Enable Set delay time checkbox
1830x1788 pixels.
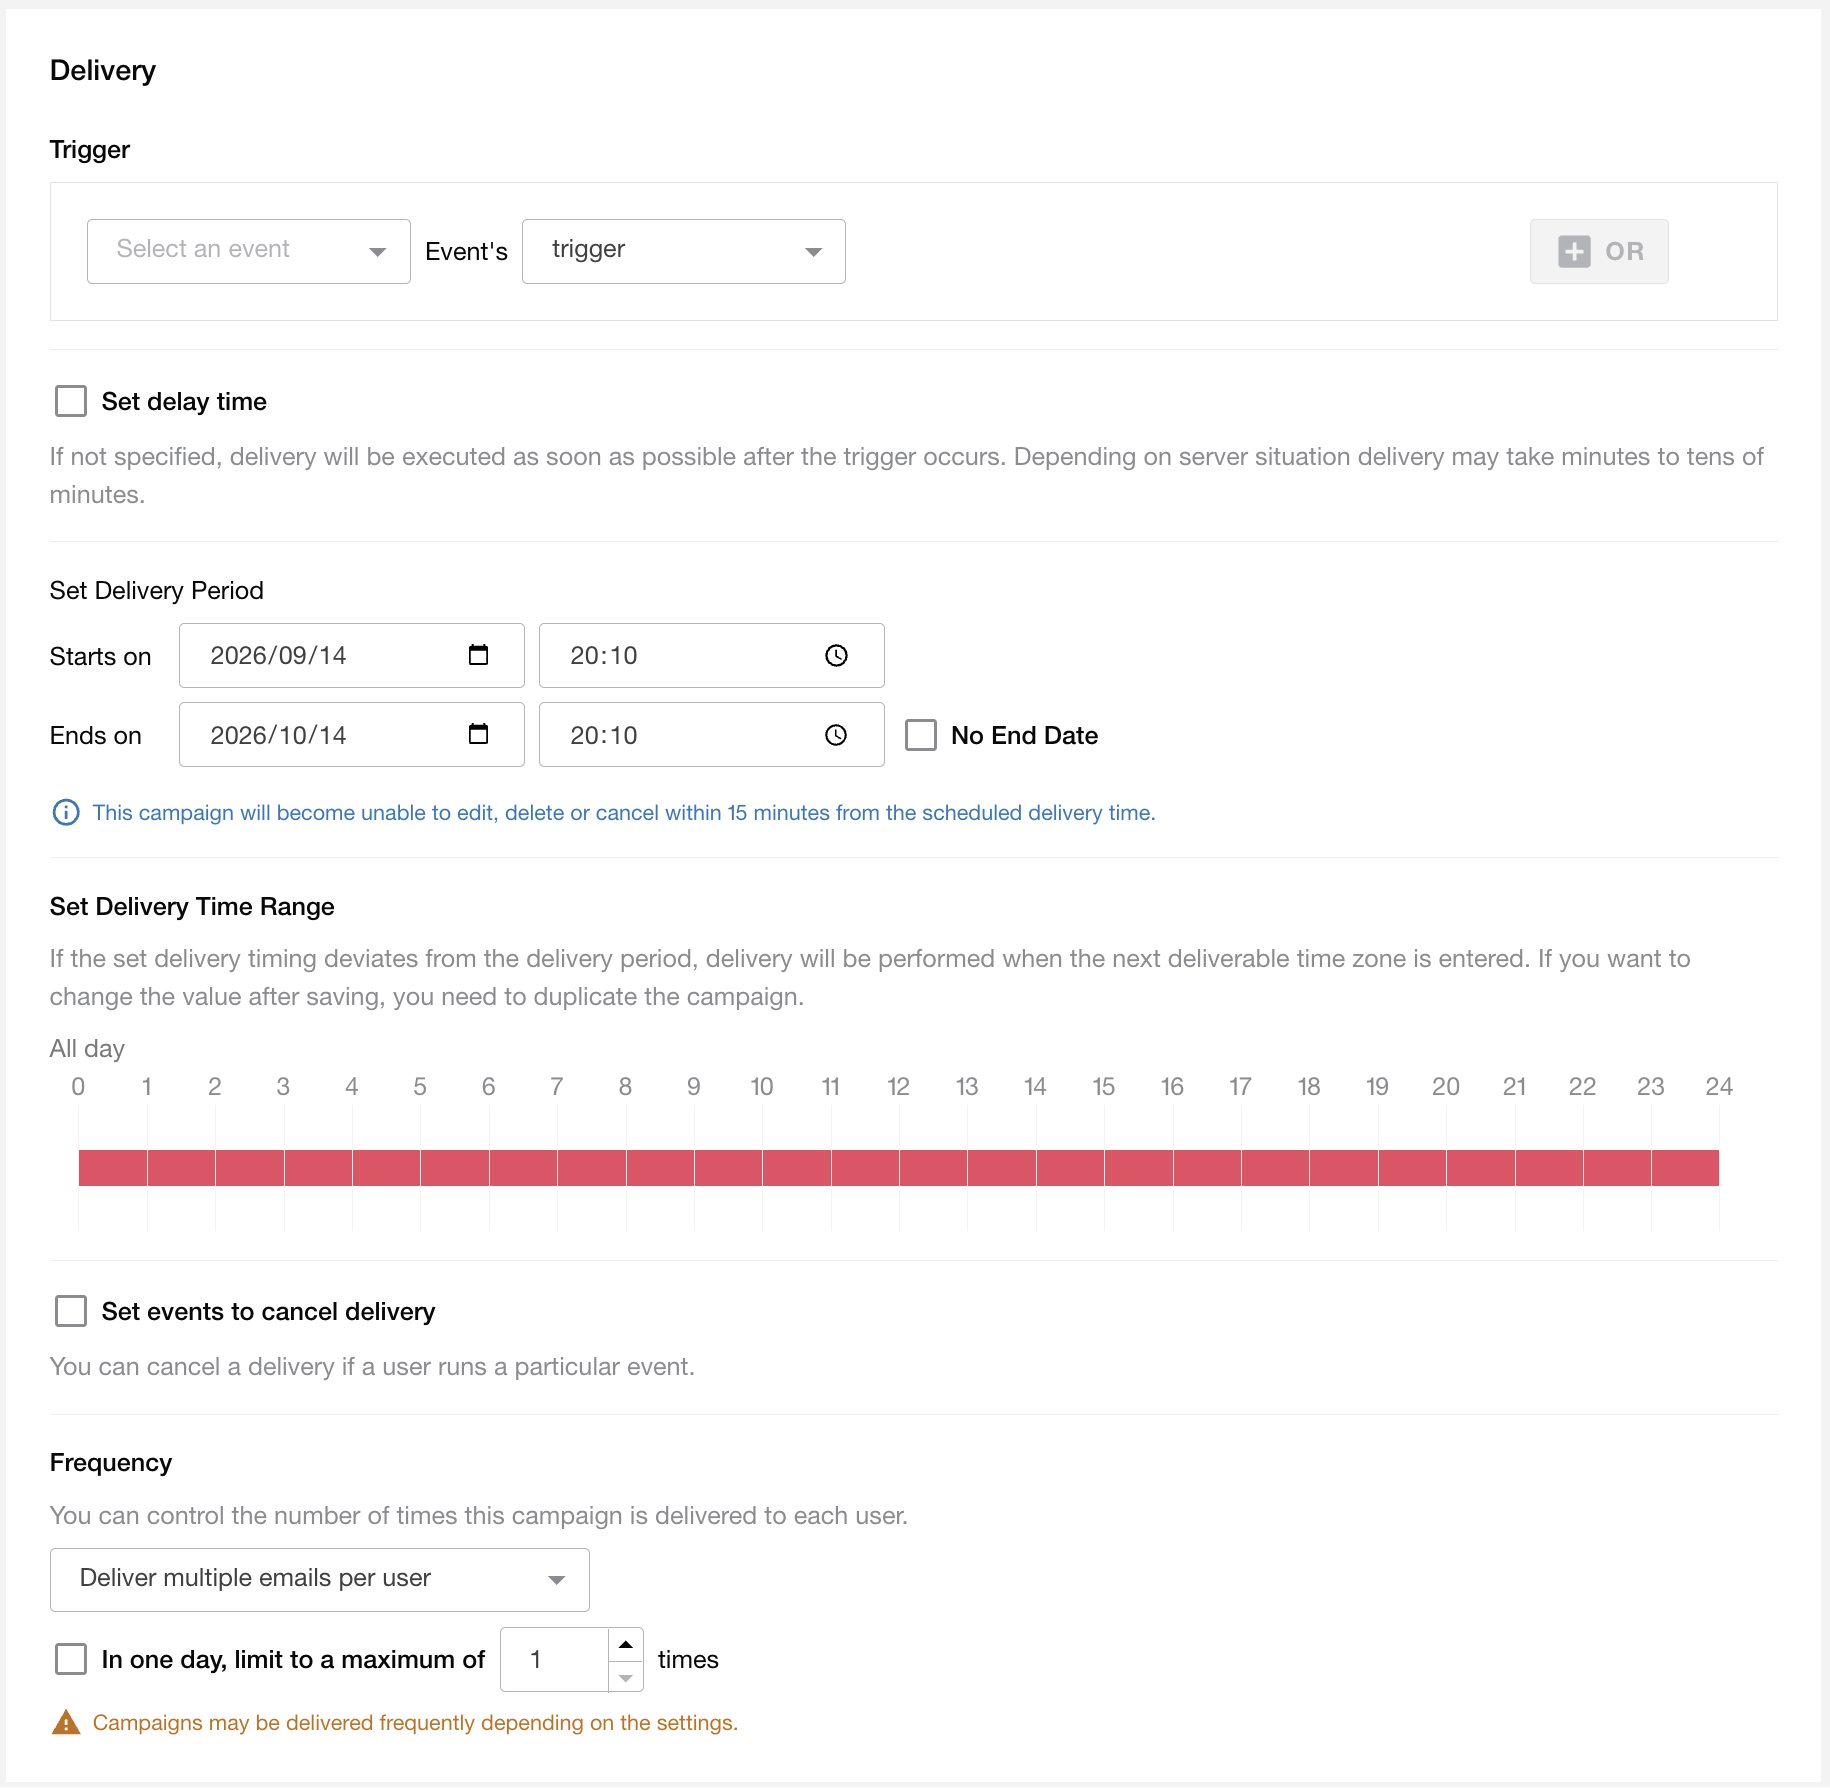coord(71,401)
